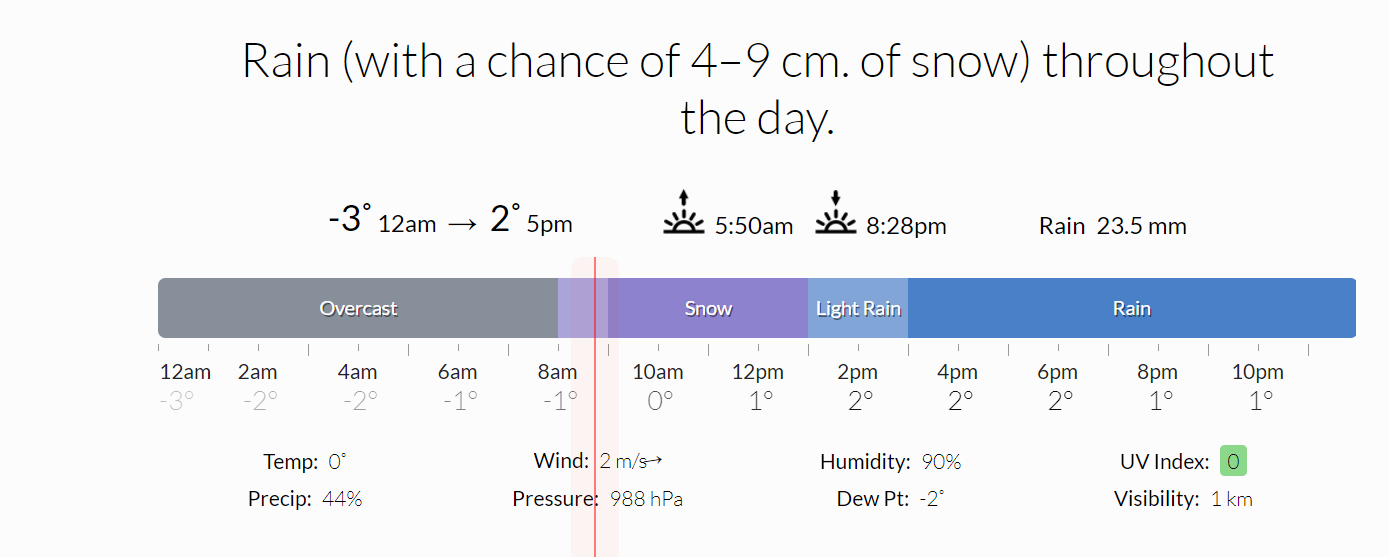
Task: Click the 5:50am sunrise time
Action: click(754, 226)
